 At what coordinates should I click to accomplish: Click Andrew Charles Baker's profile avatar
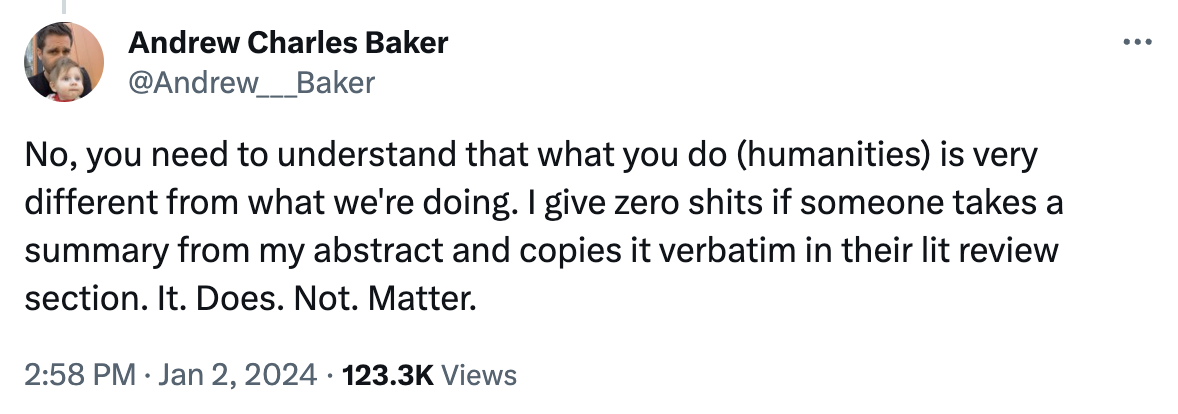64,62
